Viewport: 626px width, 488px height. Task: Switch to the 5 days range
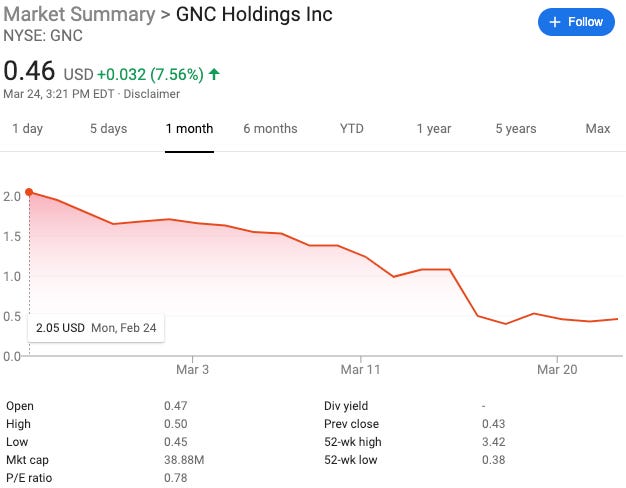(x=108, y=129)
